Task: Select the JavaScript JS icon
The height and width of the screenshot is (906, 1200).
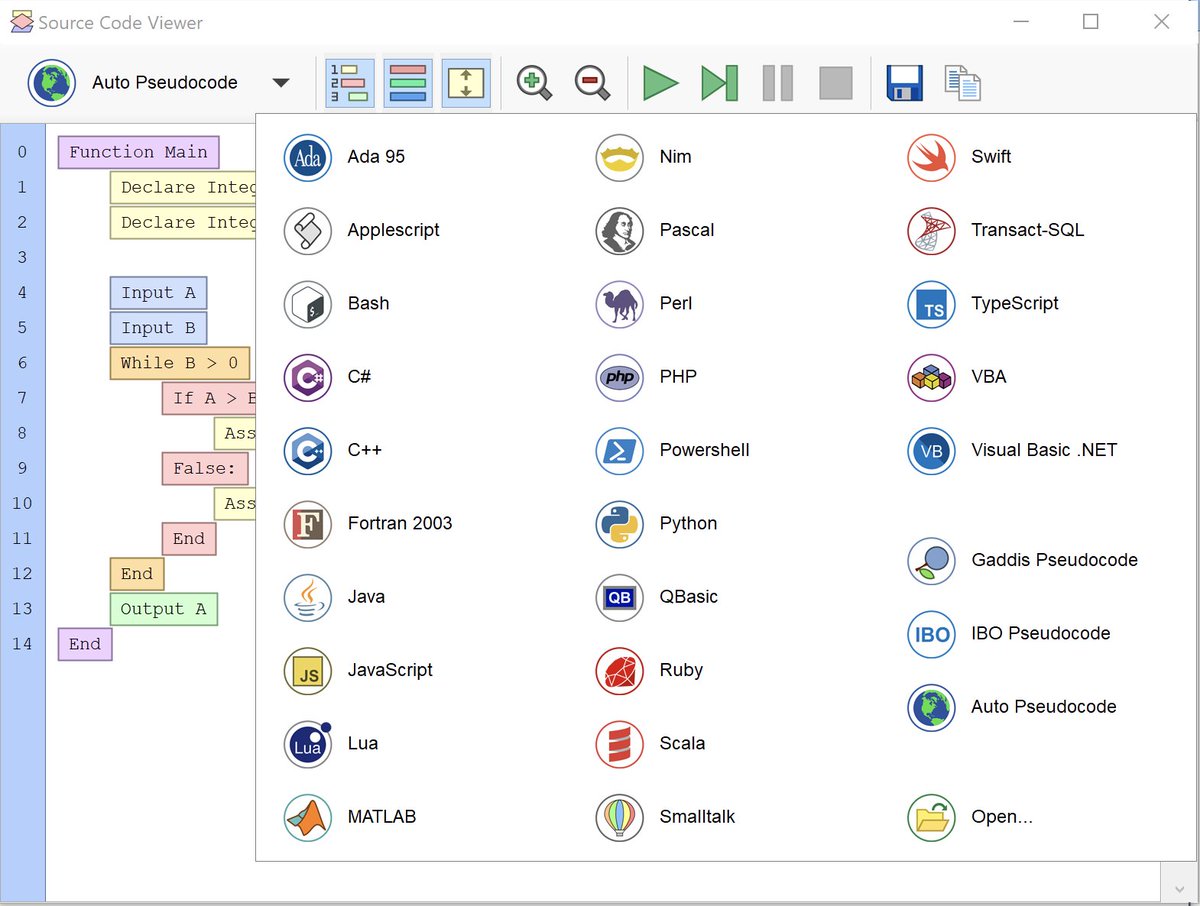Action: [x=307, y=670]
